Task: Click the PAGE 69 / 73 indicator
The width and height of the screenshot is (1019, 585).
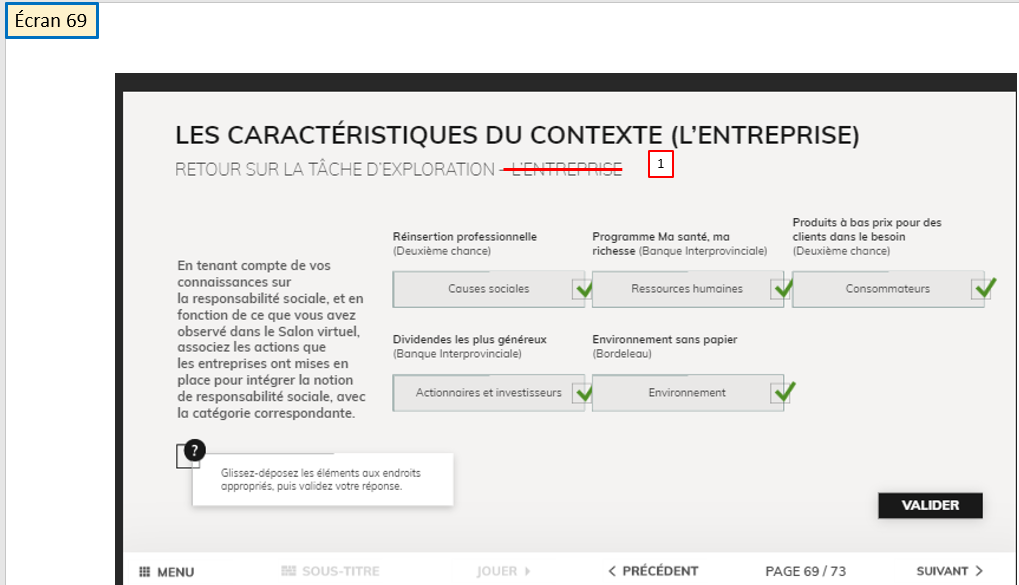Action: coord(805,571)
